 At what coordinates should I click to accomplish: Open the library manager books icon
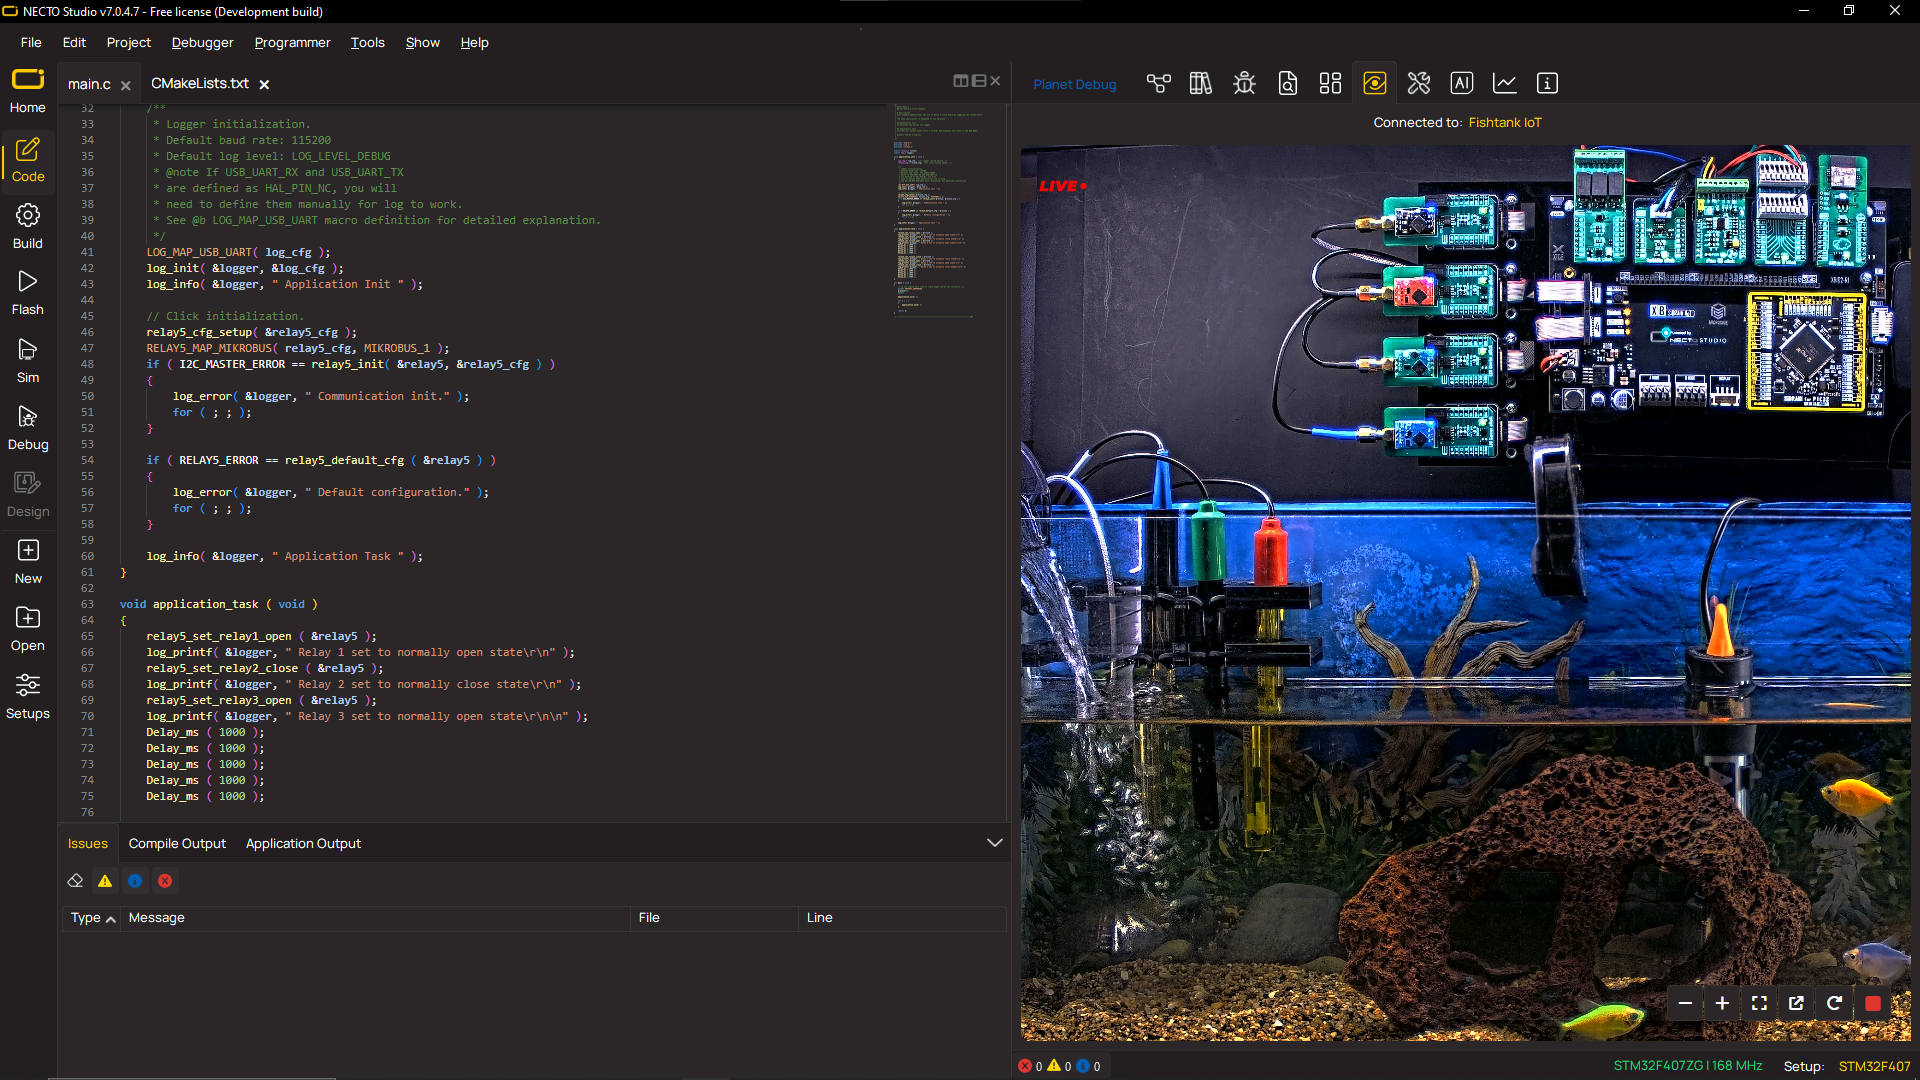tap(1201, 84)
